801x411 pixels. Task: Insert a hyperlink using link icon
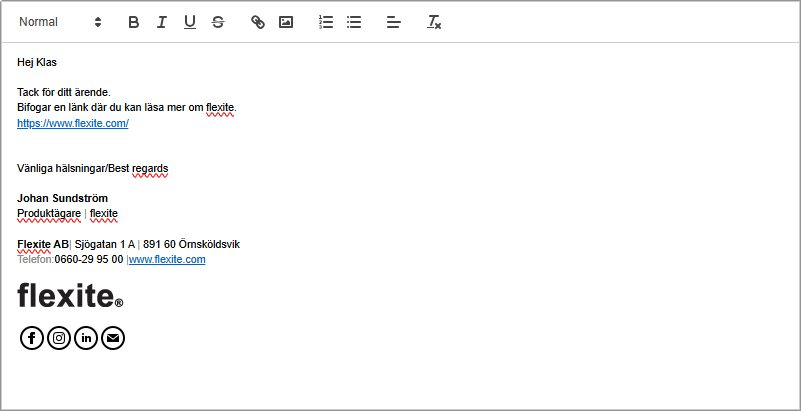(x=258, y=22)
